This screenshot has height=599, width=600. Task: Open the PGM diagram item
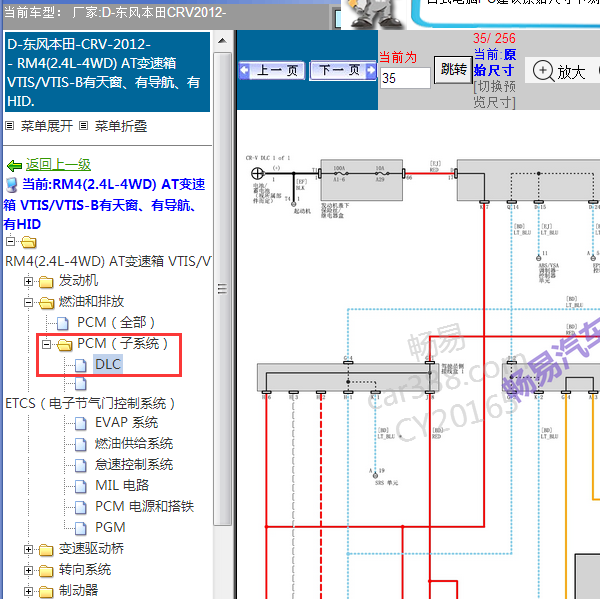110,527
